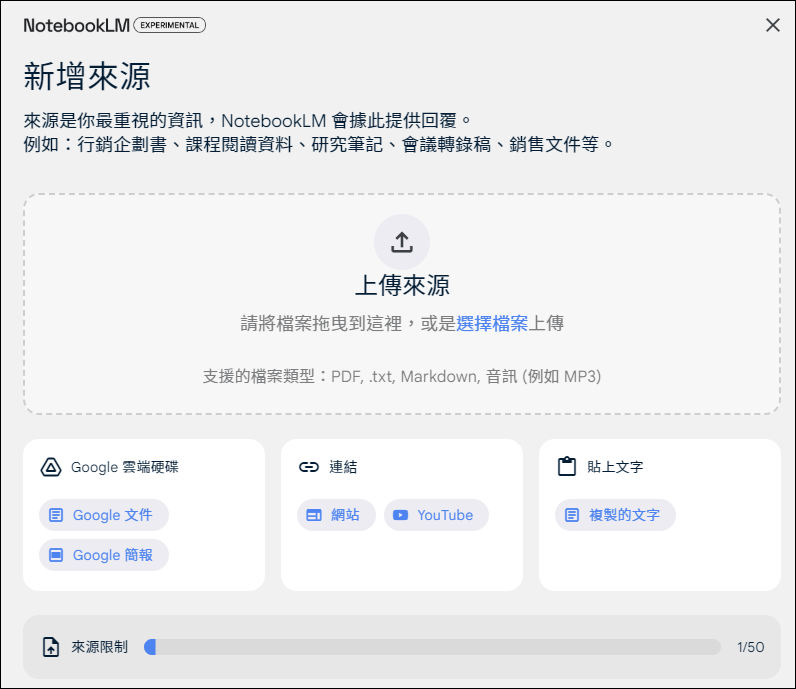796x689 pixels.
Task: Click the 選擇檔案 link
Action: coord(491,323)
